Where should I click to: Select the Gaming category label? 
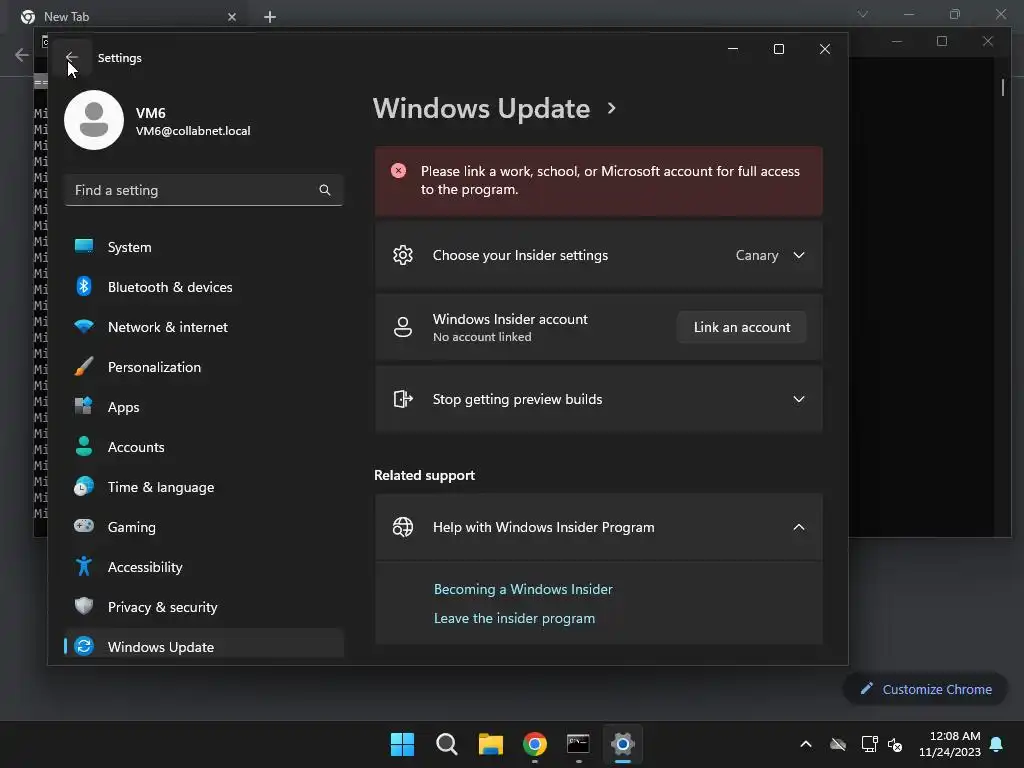coord(131,527)
